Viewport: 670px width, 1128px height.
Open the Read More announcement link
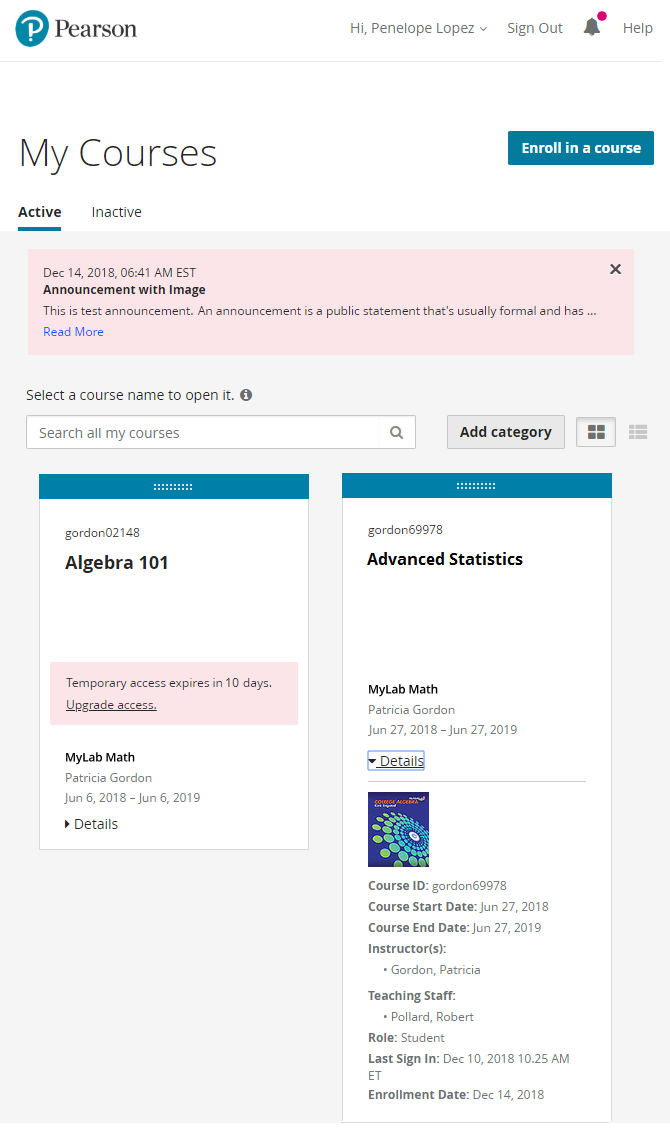tap(73, 332)
